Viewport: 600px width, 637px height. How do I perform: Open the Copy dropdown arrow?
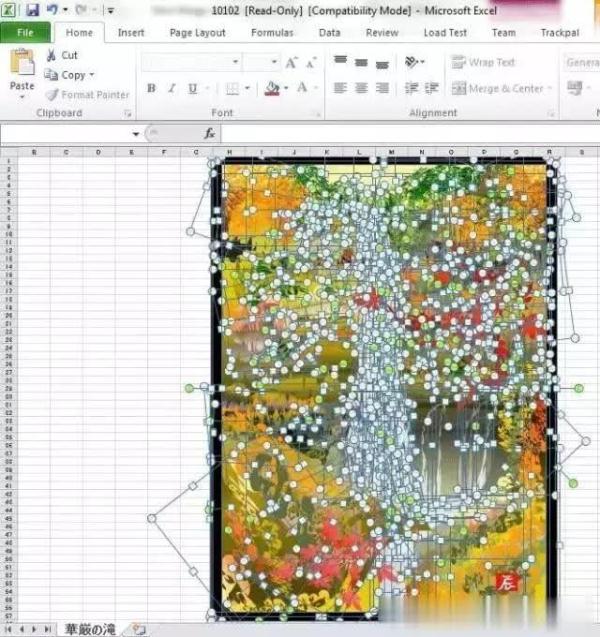pyautogui.click(x=92, y=75)
